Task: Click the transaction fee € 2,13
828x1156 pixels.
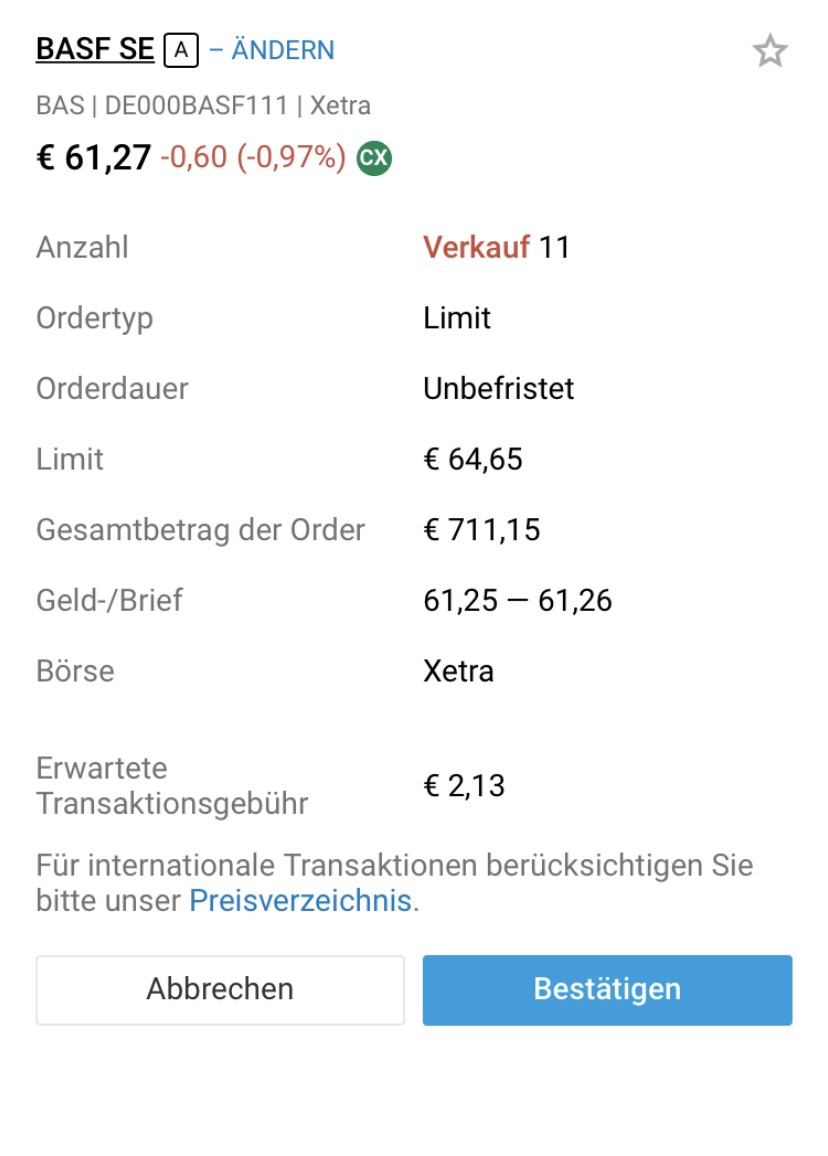Action: point(464,786)
